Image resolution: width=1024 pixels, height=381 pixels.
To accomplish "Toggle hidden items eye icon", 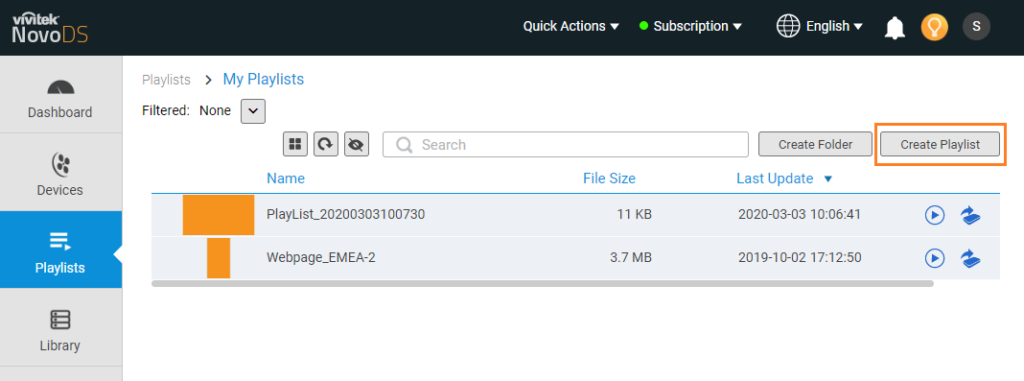I will [x=357, y=144].
